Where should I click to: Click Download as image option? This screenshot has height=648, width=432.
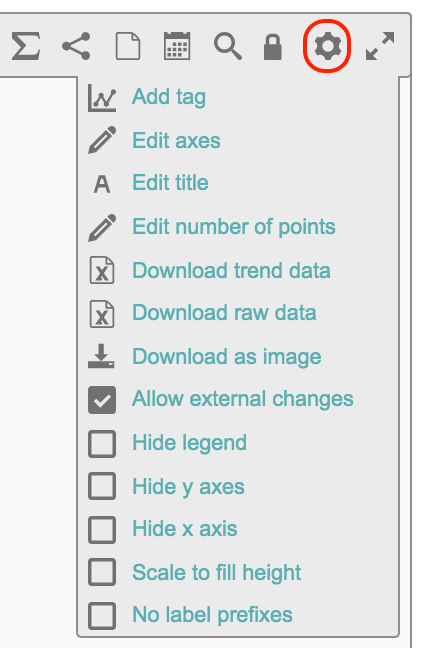tap(227, 357)
